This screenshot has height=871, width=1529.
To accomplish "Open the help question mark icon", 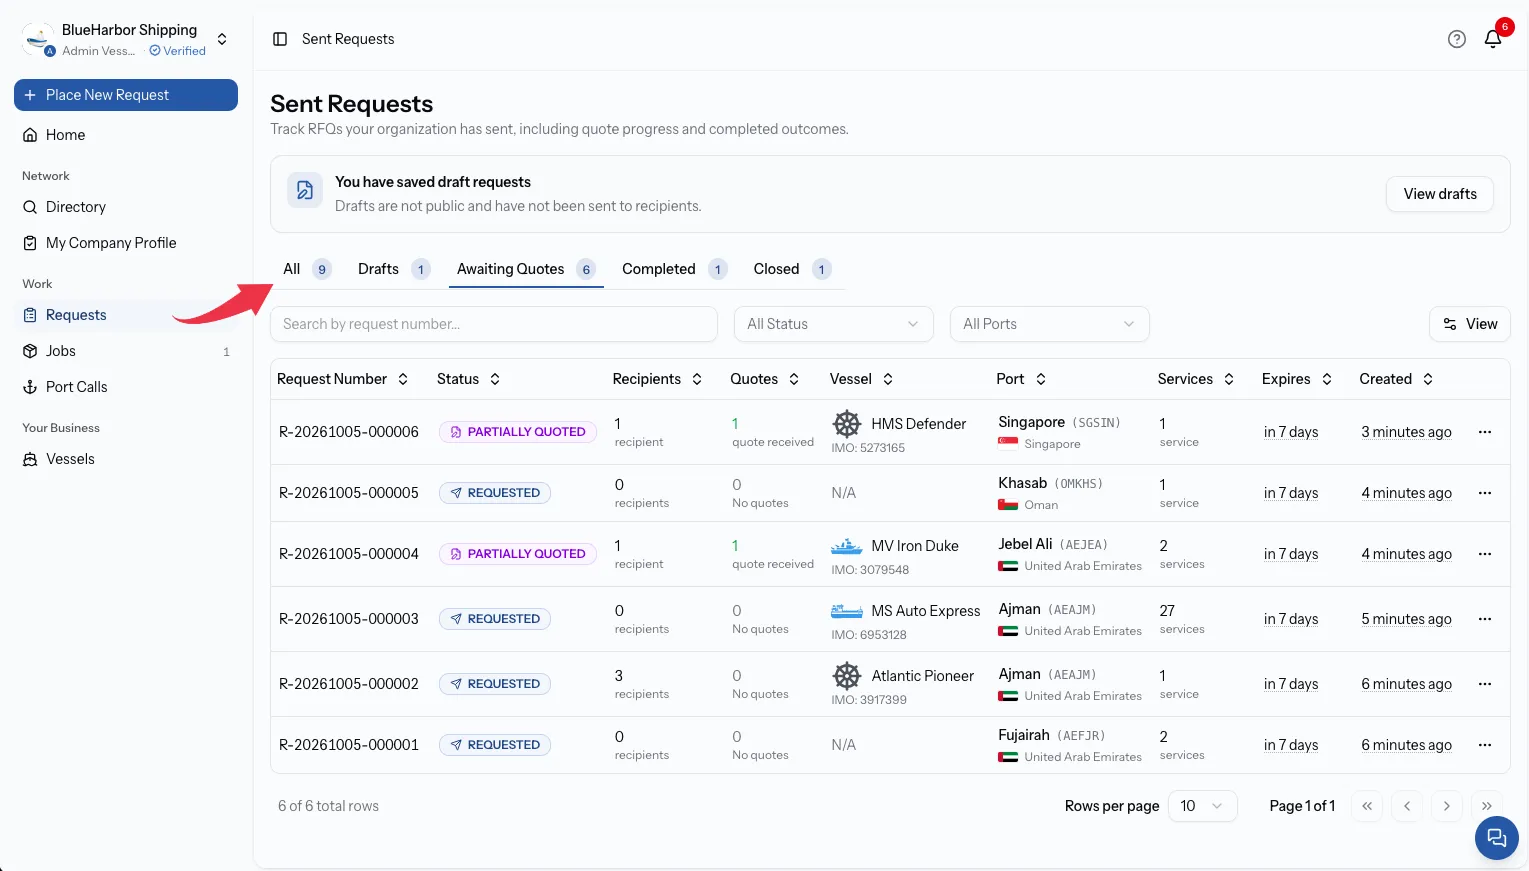I will click(x=1457, y=39).
